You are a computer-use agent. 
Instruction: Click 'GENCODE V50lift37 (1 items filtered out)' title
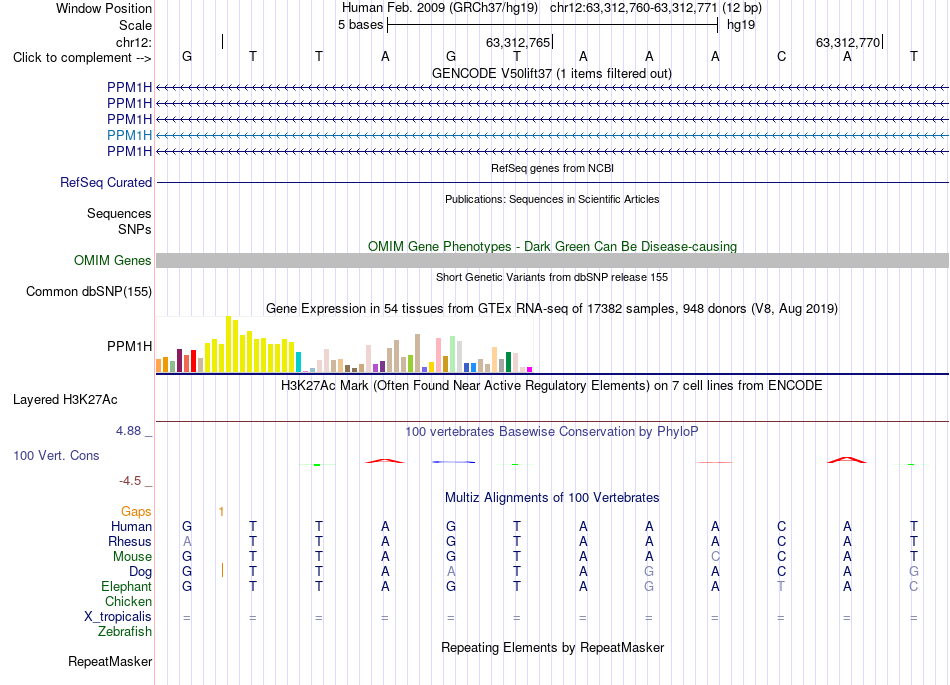552,74
